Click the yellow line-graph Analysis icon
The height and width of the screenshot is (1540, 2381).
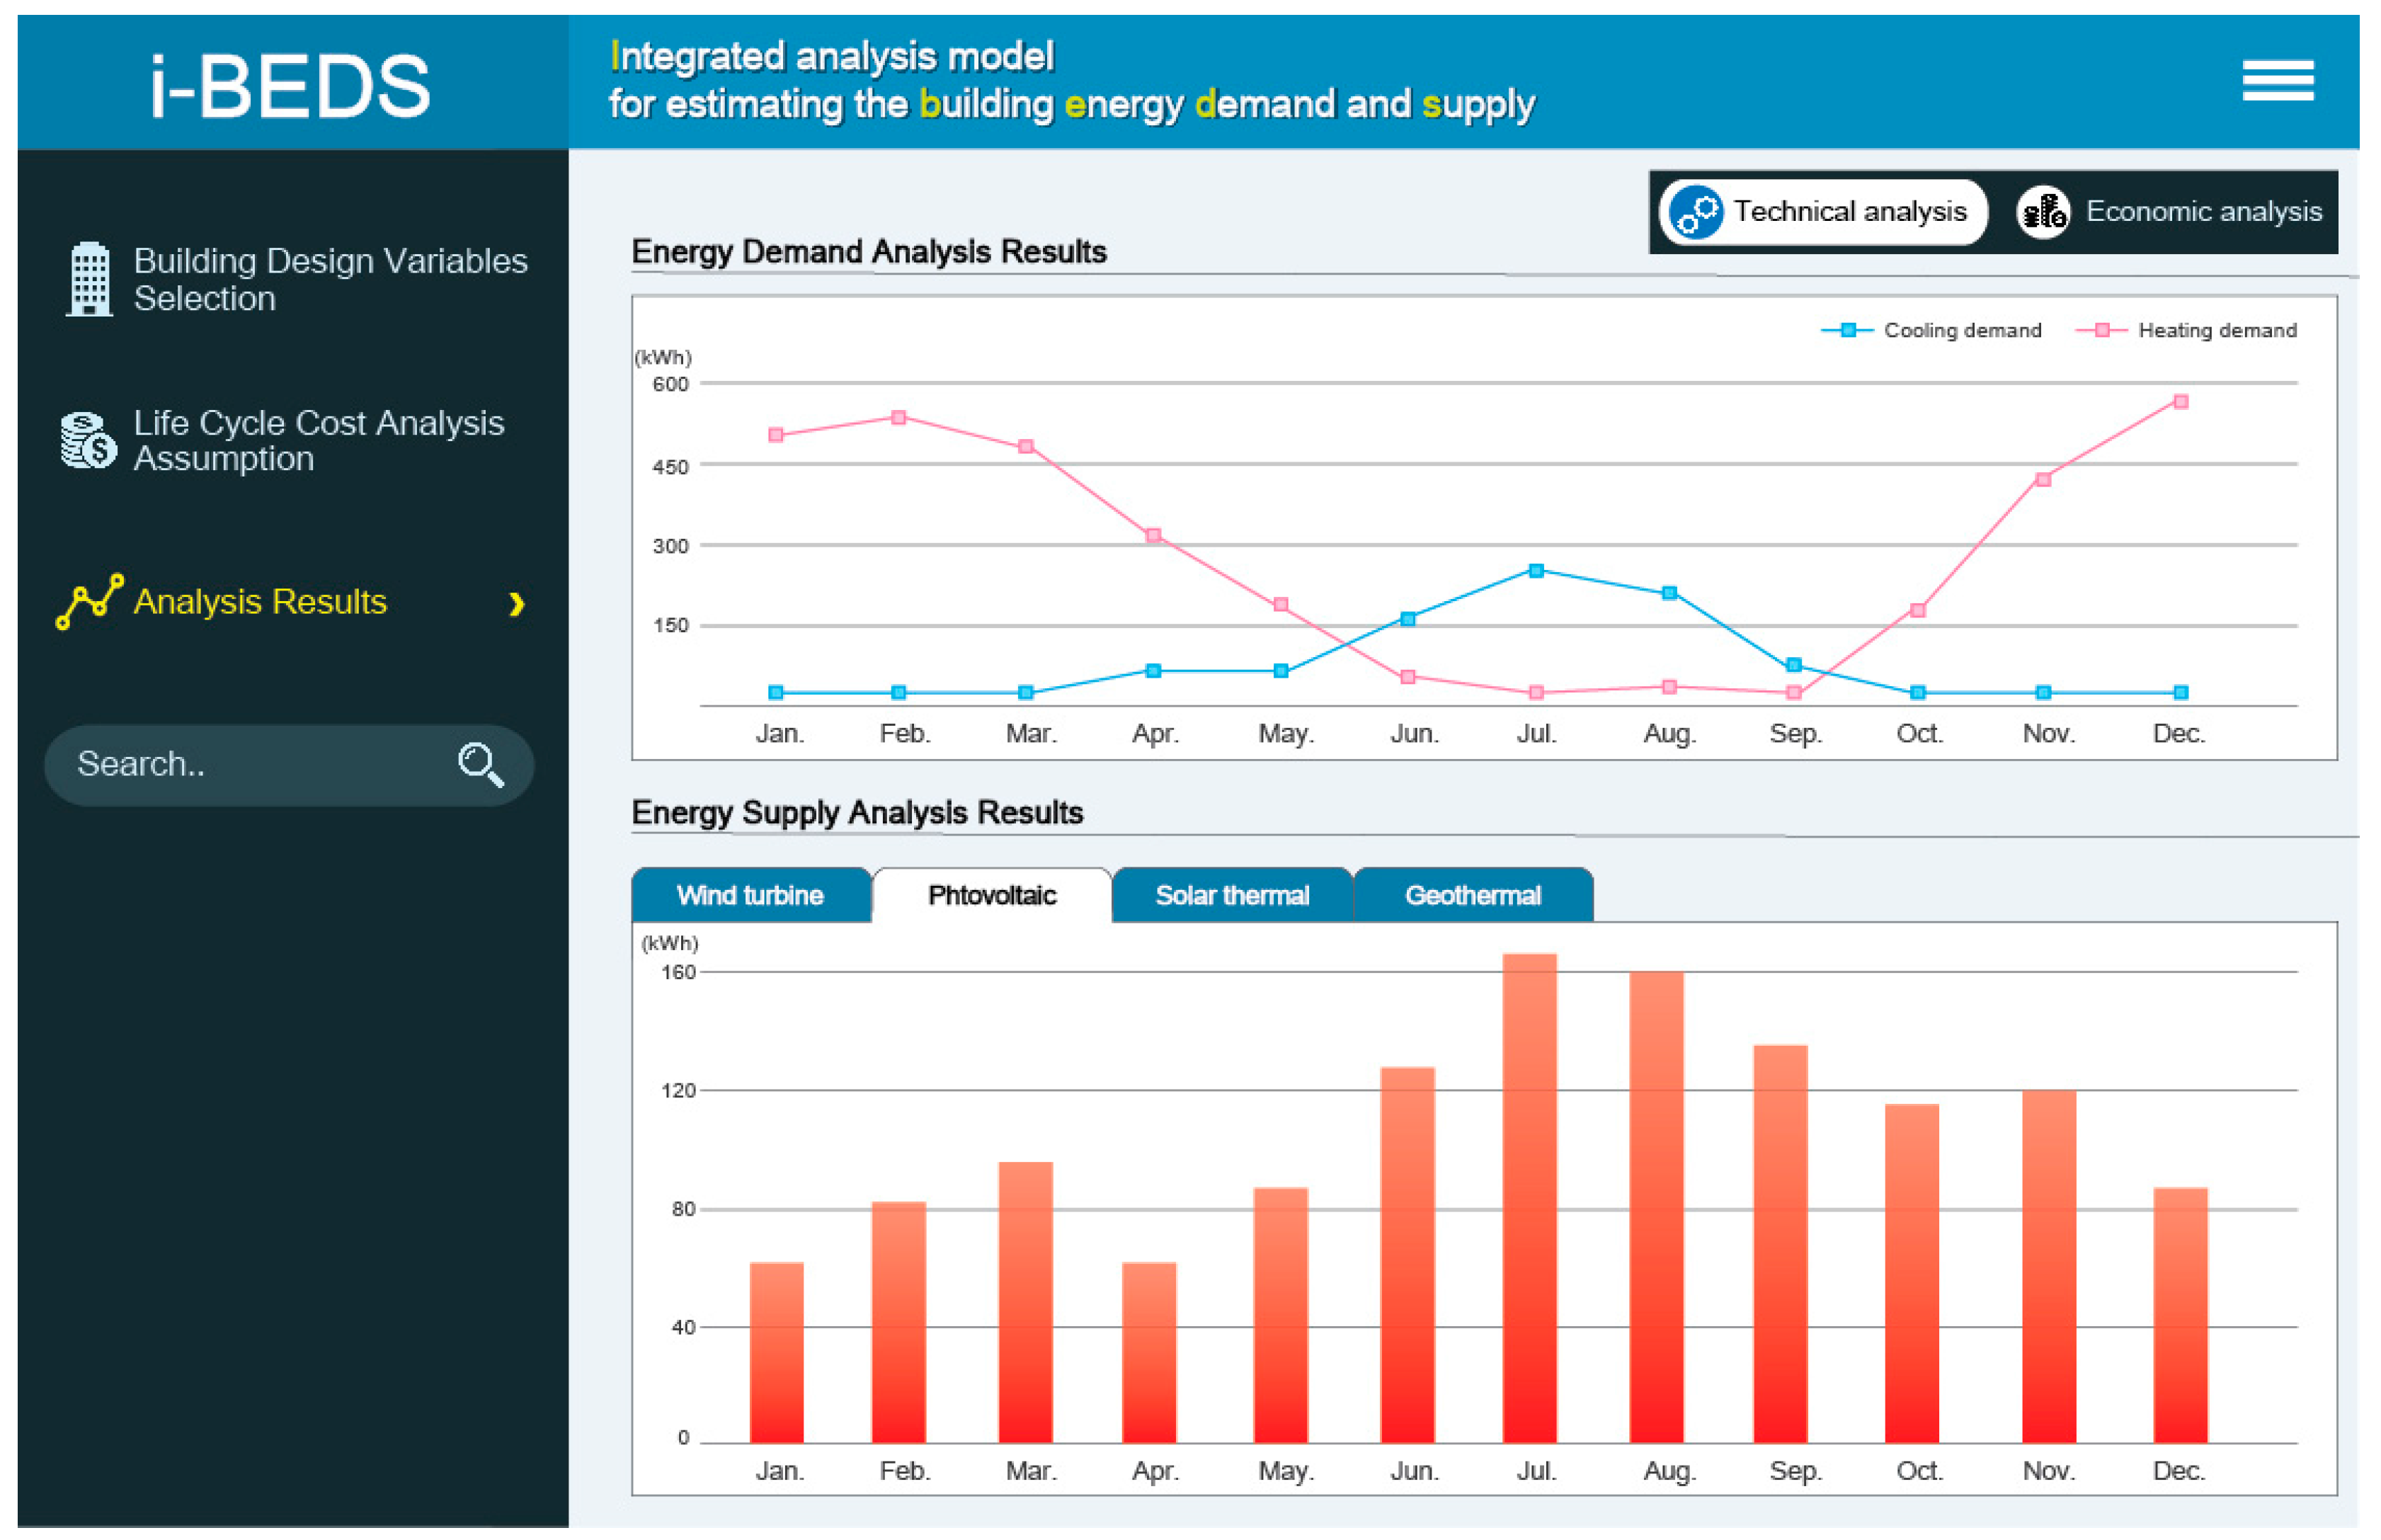click(x=90, y=601)
